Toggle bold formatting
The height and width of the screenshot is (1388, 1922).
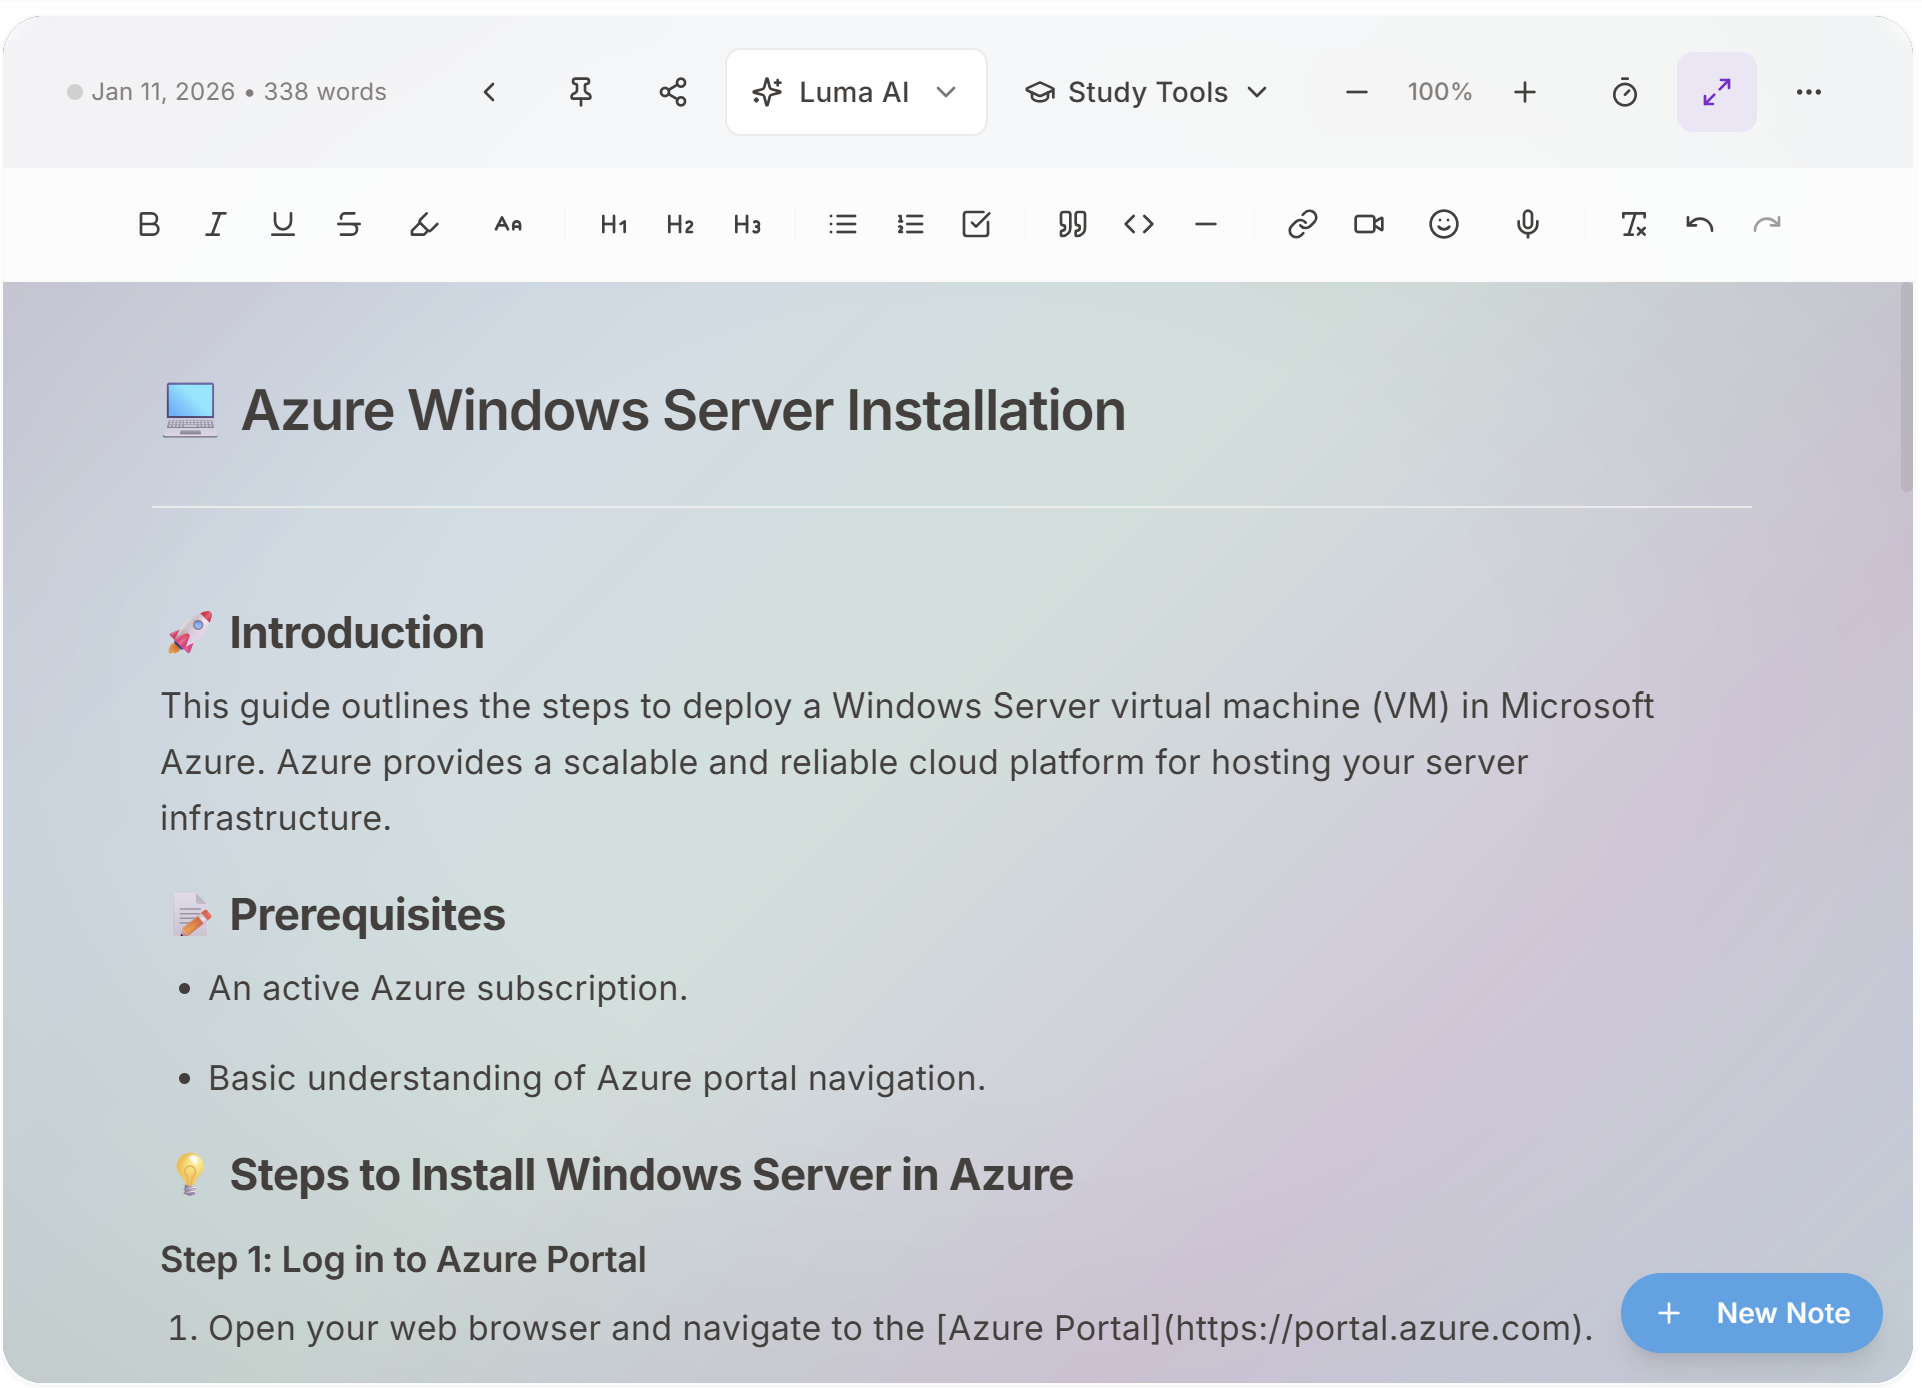[149, 224]
